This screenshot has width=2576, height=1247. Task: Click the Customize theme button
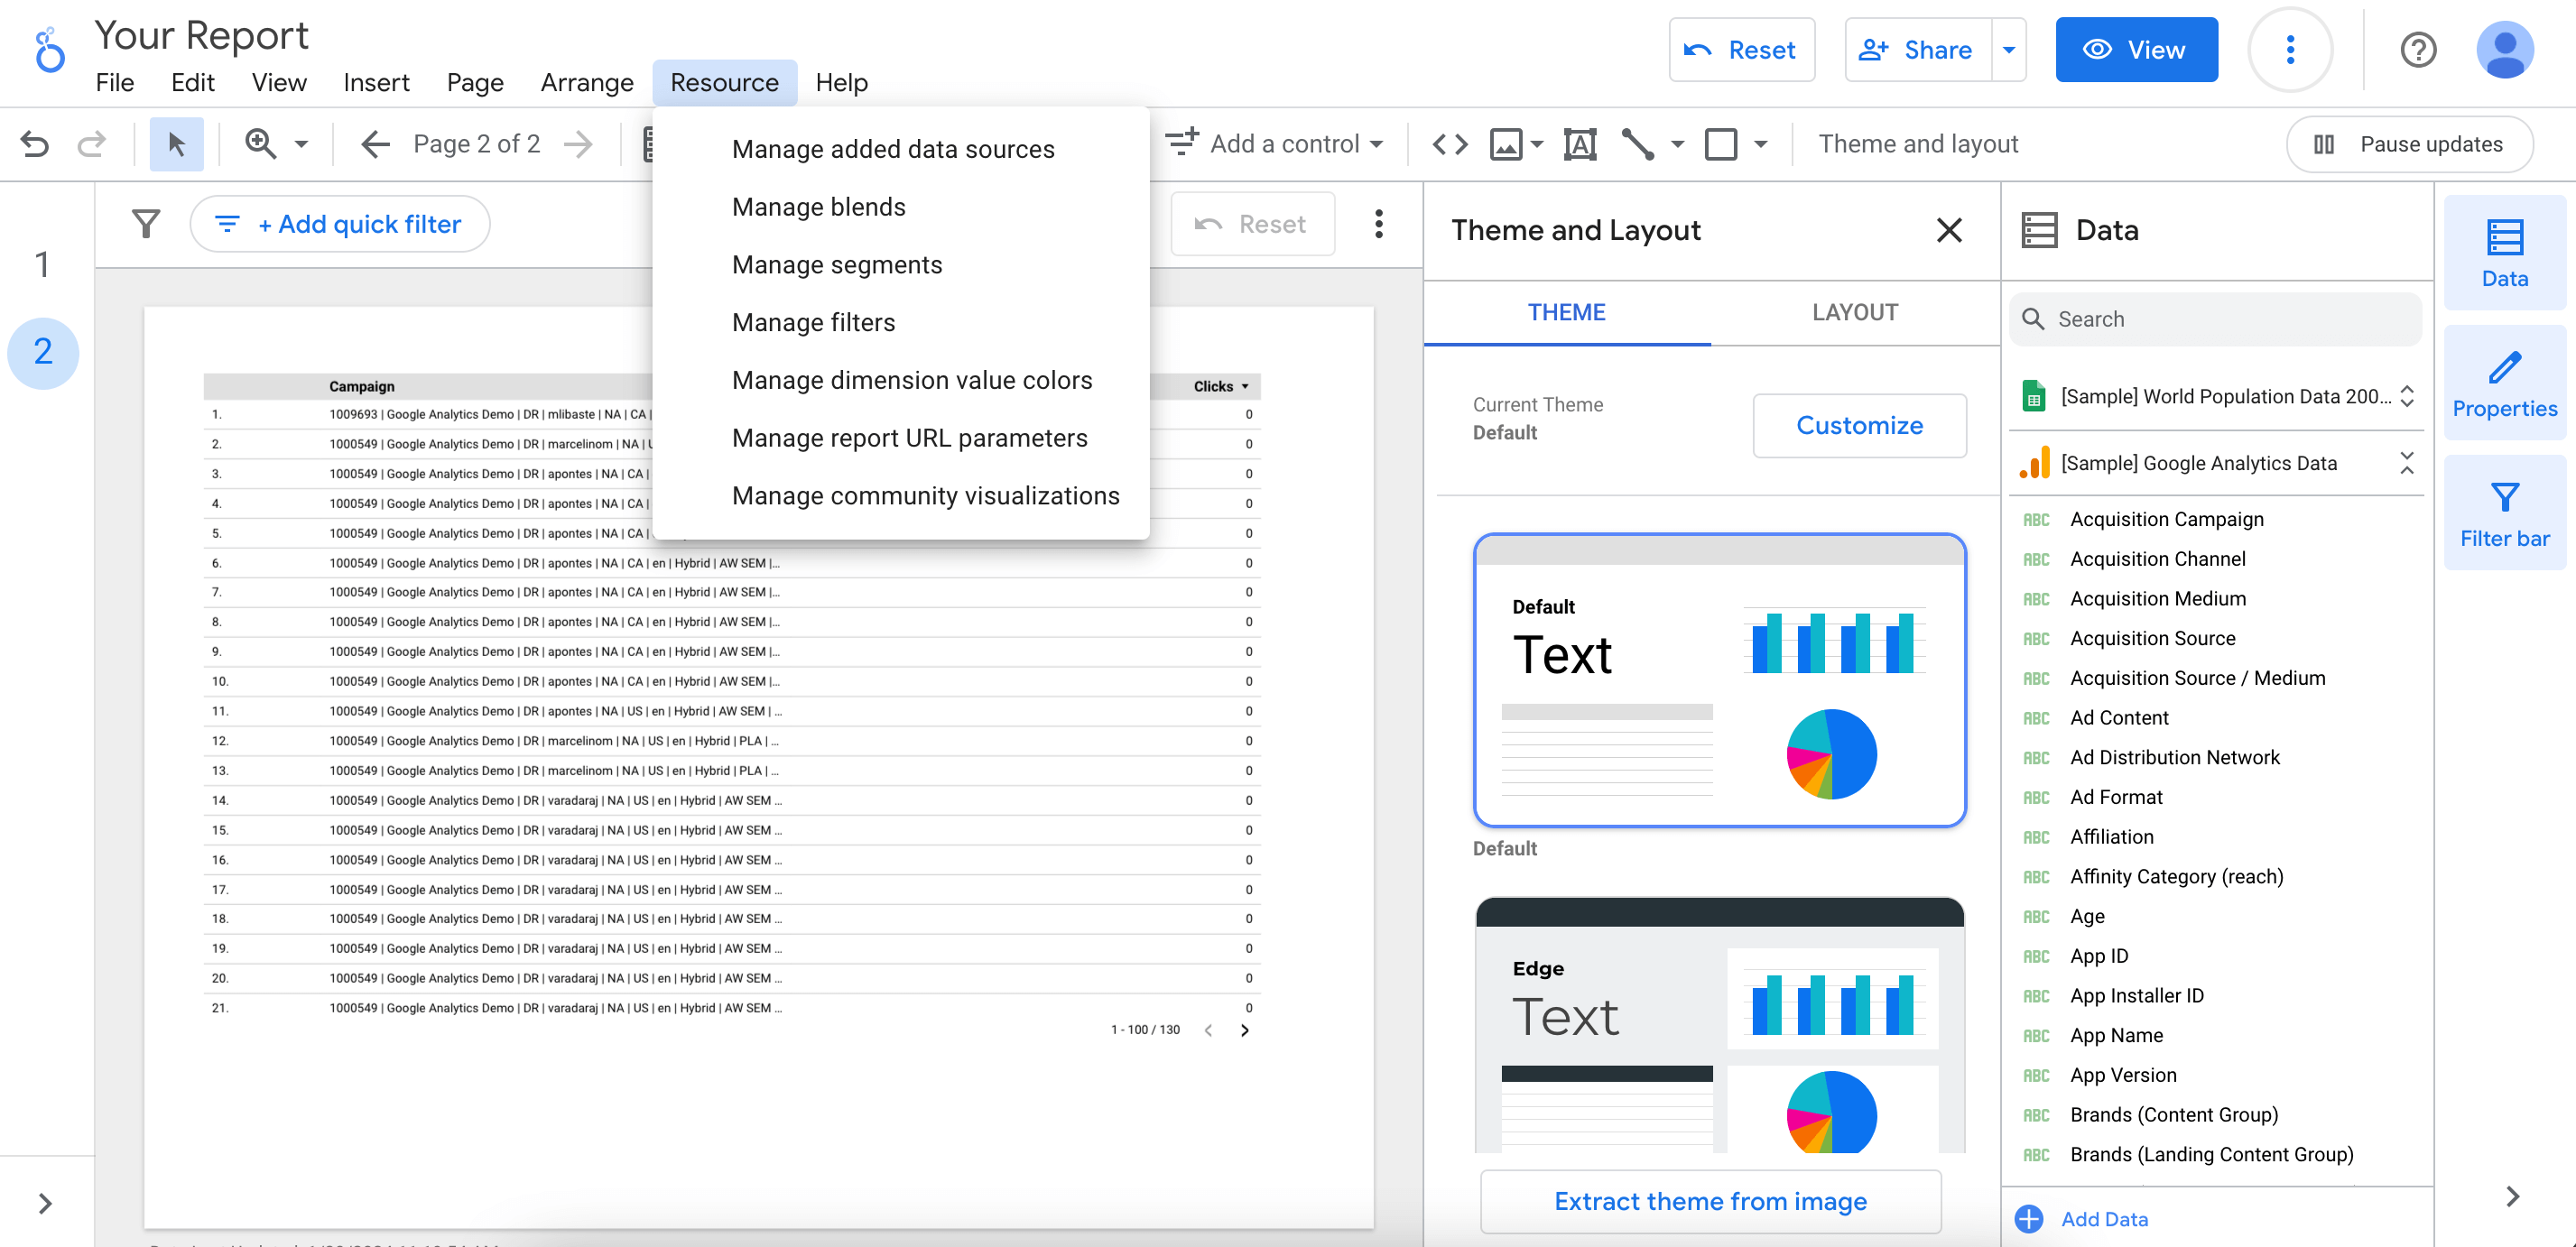coord(1859,425)
